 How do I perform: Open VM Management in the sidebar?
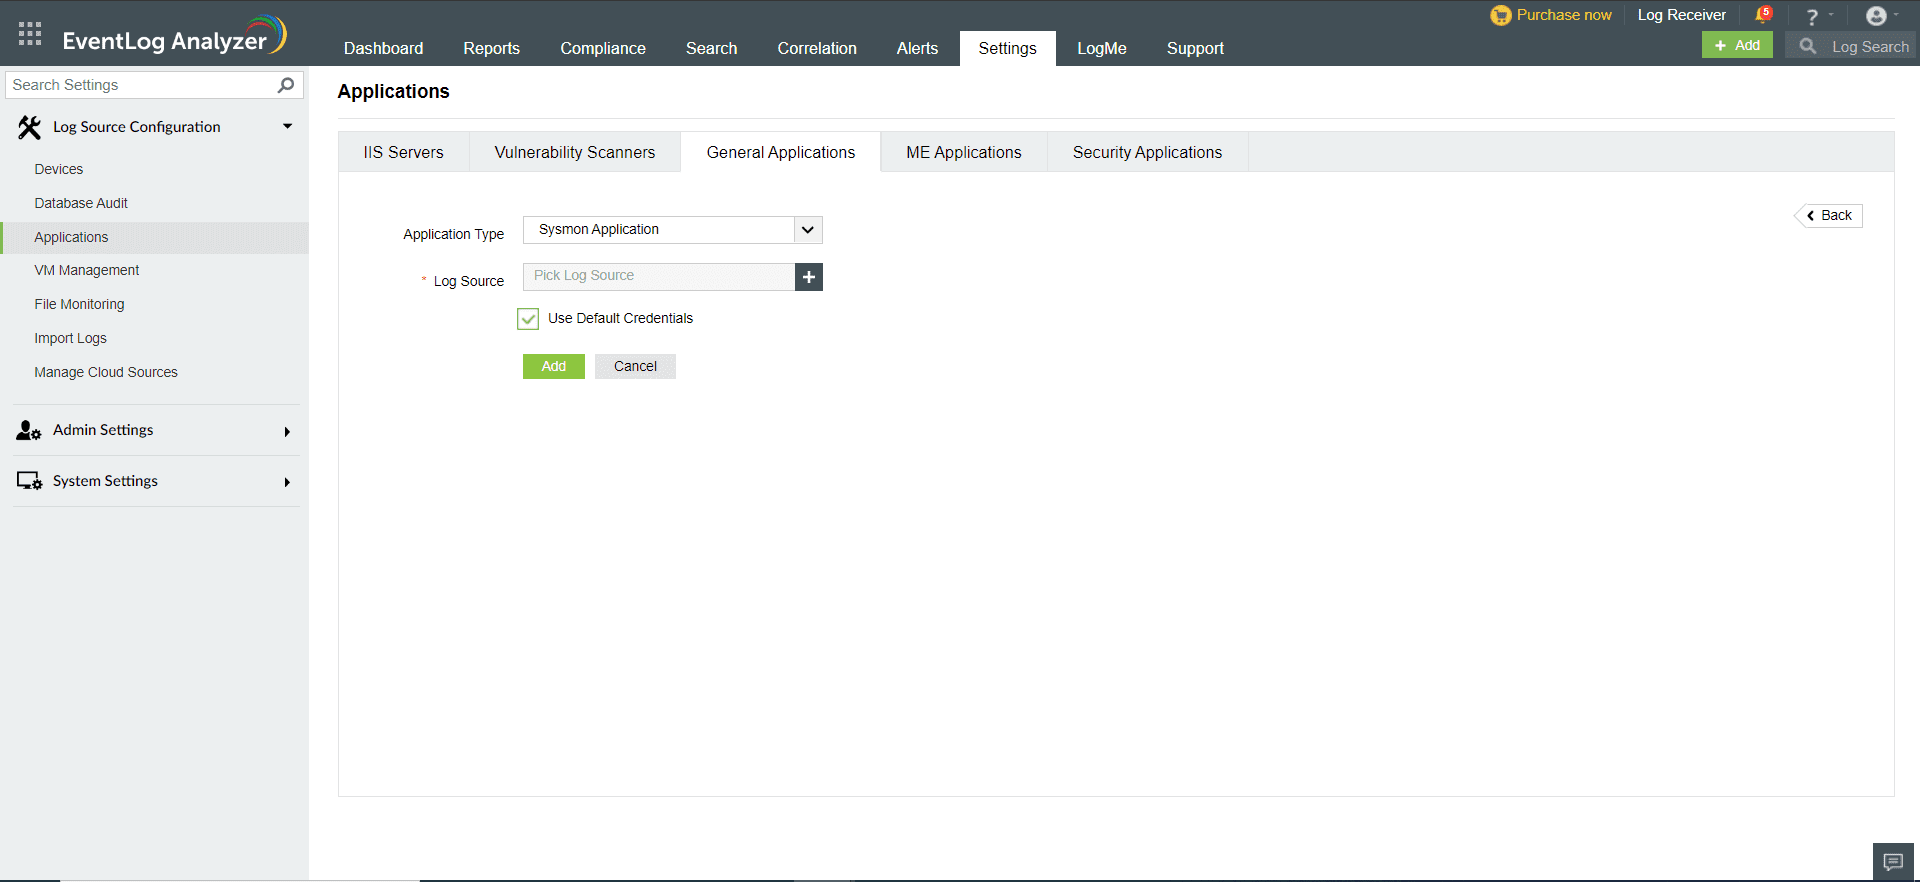tap(87, 270)
